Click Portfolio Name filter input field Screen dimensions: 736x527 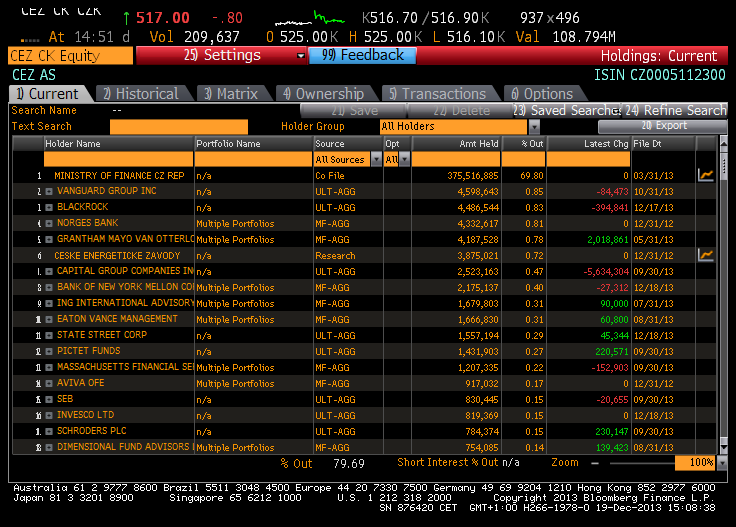[253, 160]
